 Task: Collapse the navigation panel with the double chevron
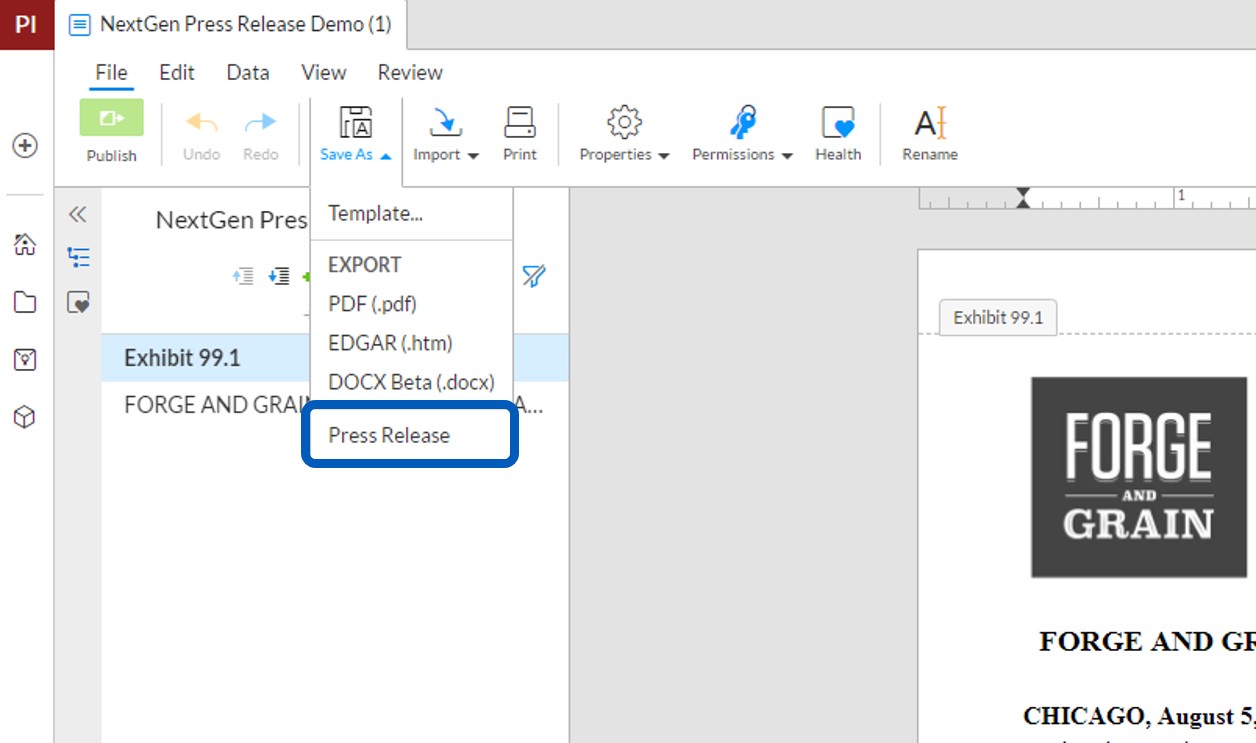click(78, 213)
